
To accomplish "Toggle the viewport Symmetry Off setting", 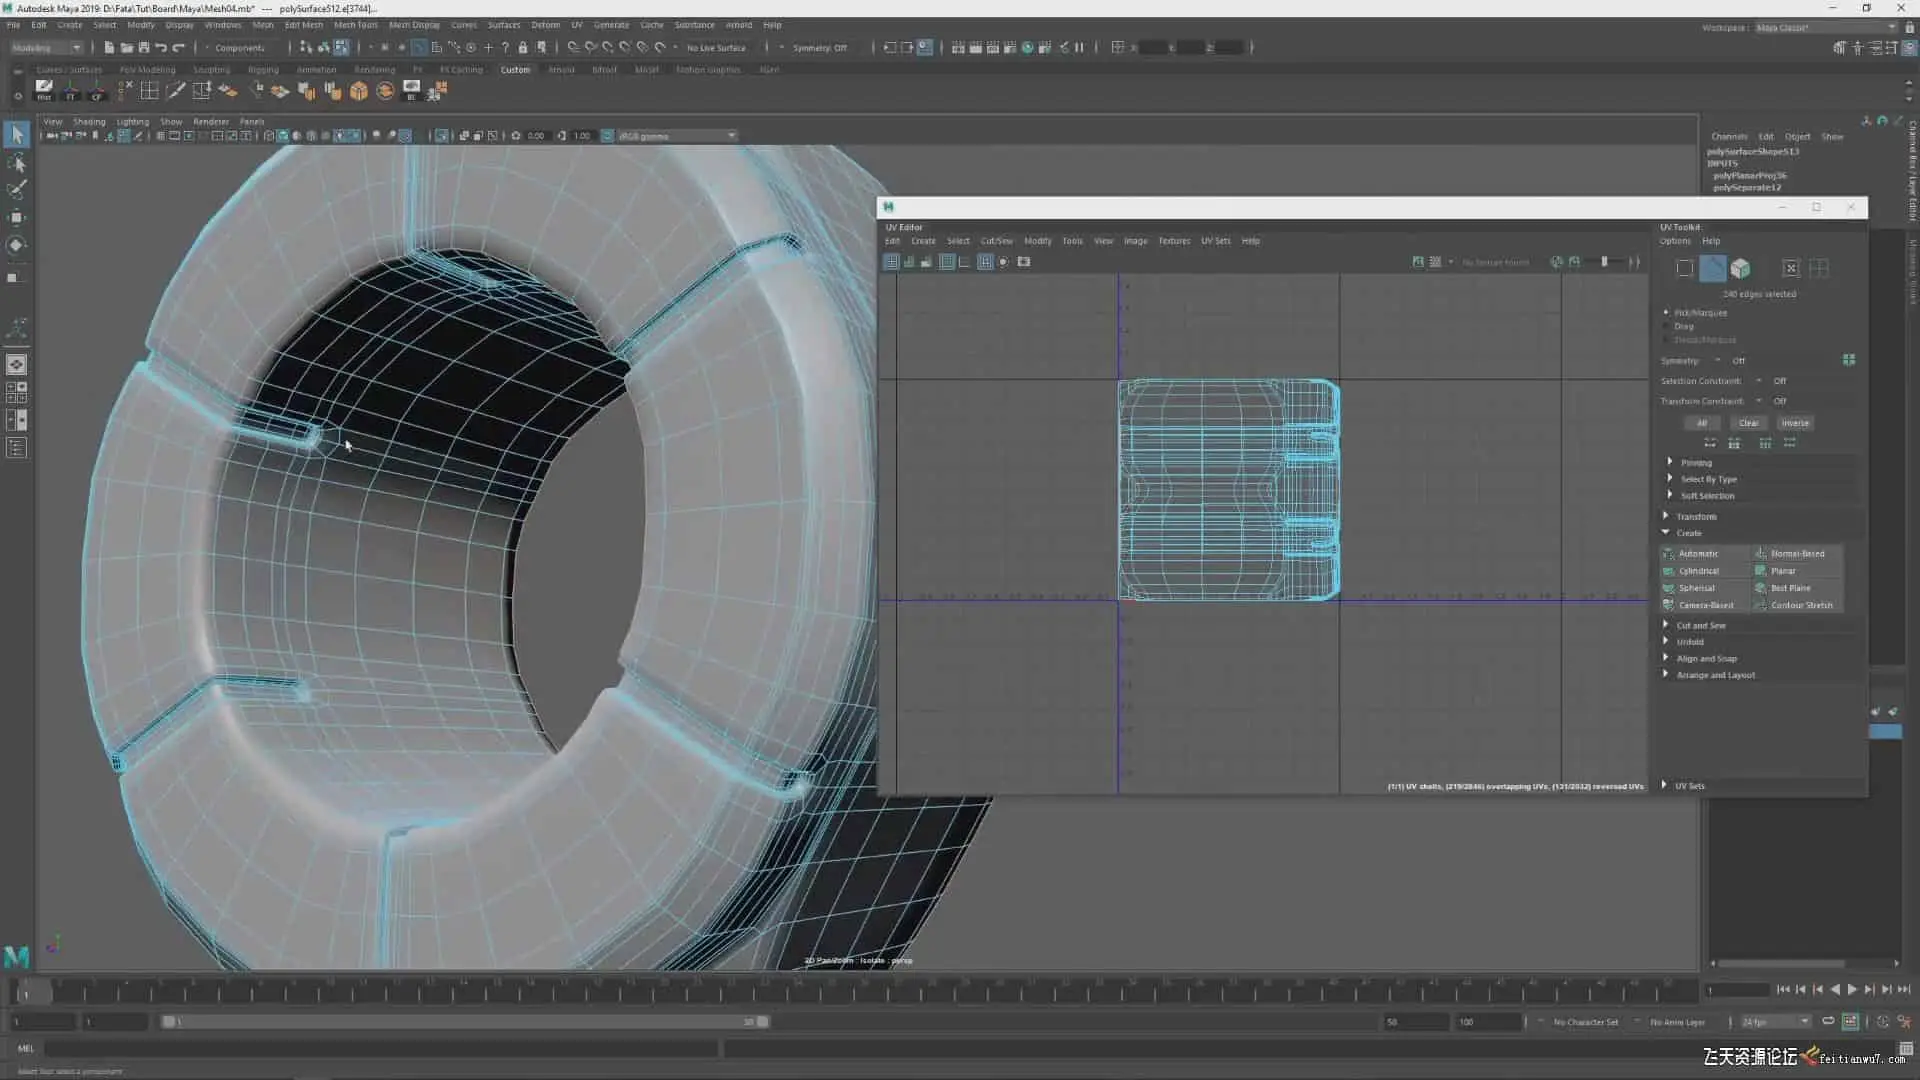I will click(x=818, y=47).
